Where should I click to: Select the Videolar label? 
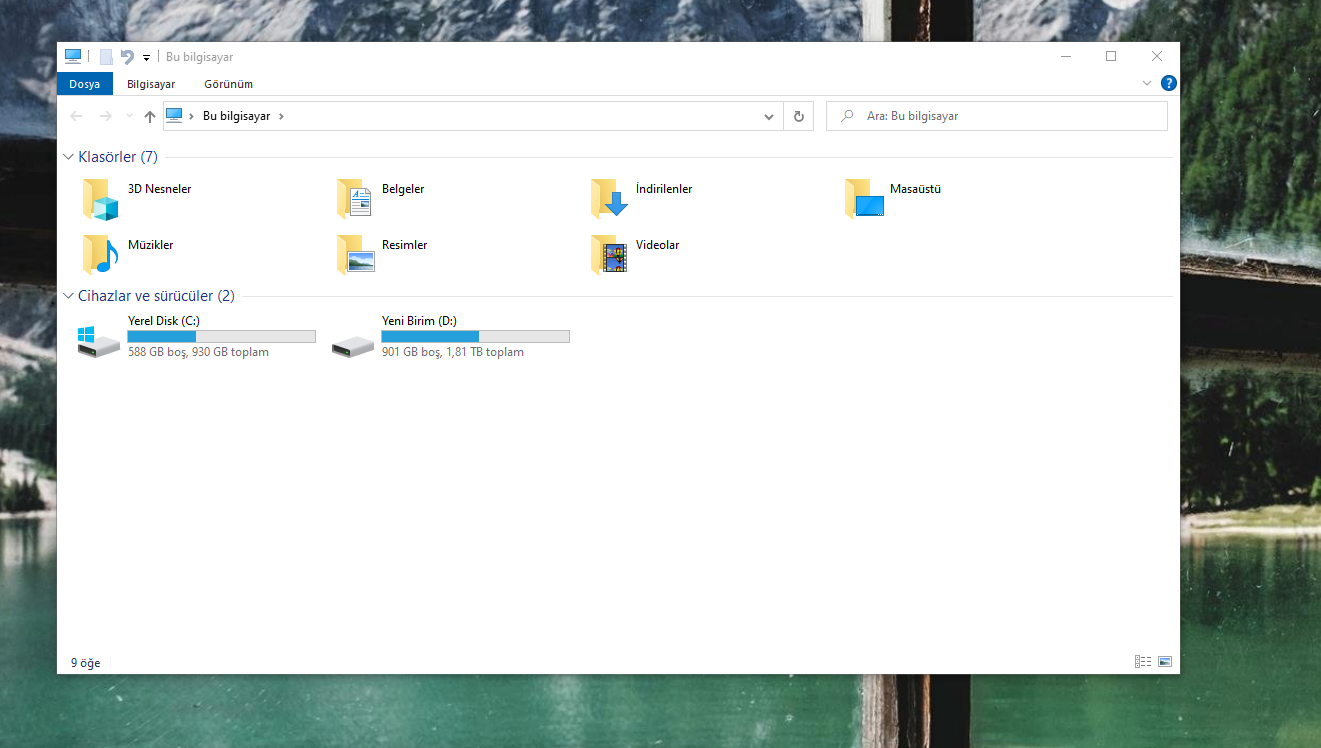(x=658, y=245)
